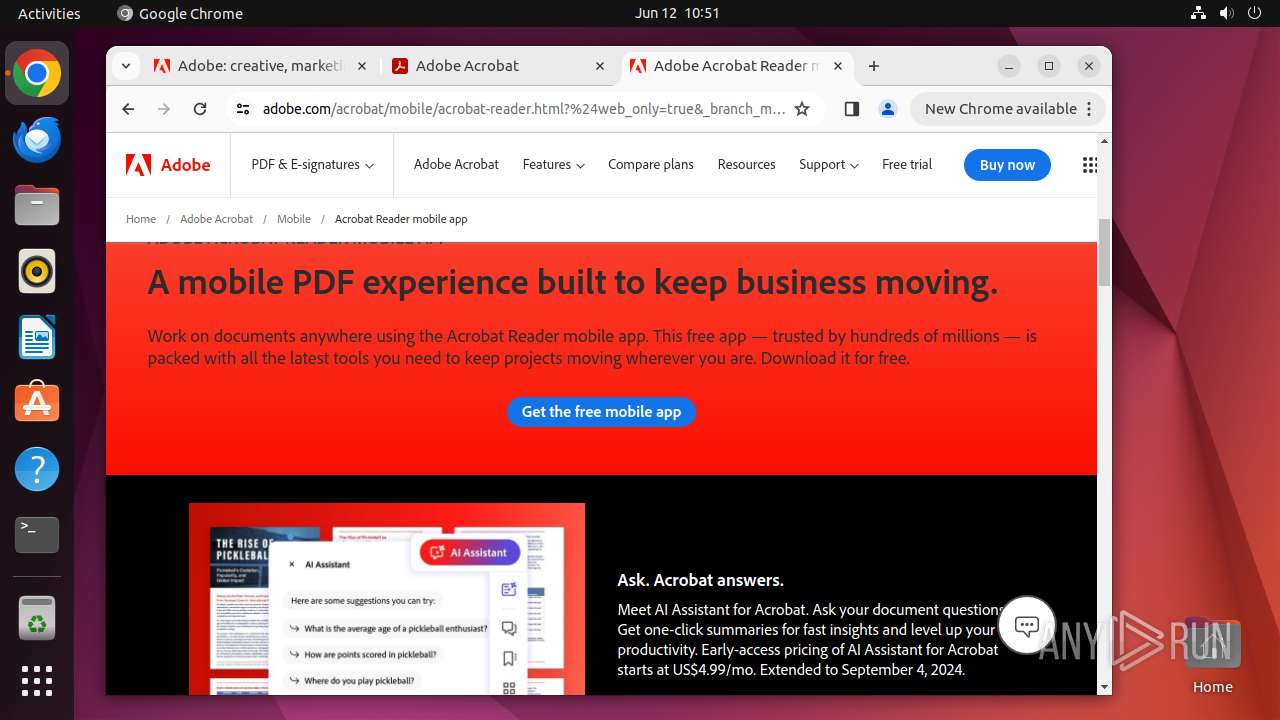
Task: Launch LibreOffice Writer from the dock
Action: point(37,338)
